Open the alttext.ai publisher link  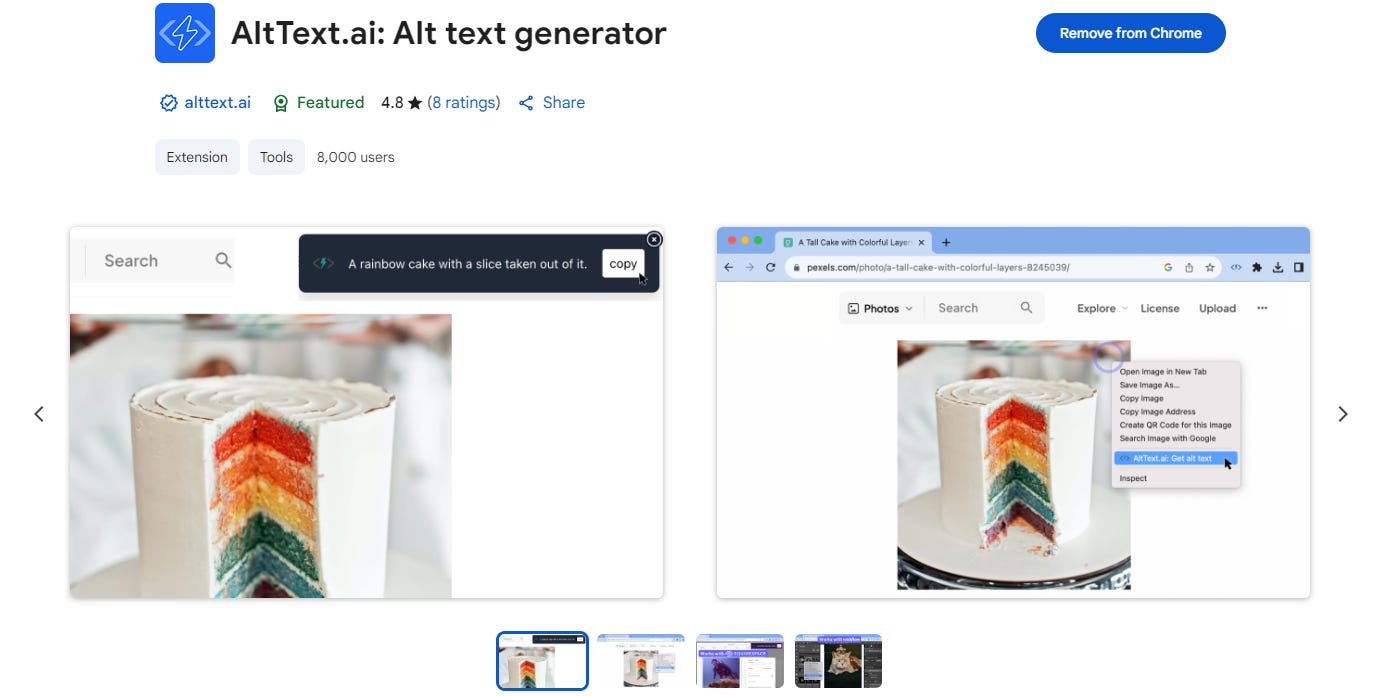click(x=217, y=102)
